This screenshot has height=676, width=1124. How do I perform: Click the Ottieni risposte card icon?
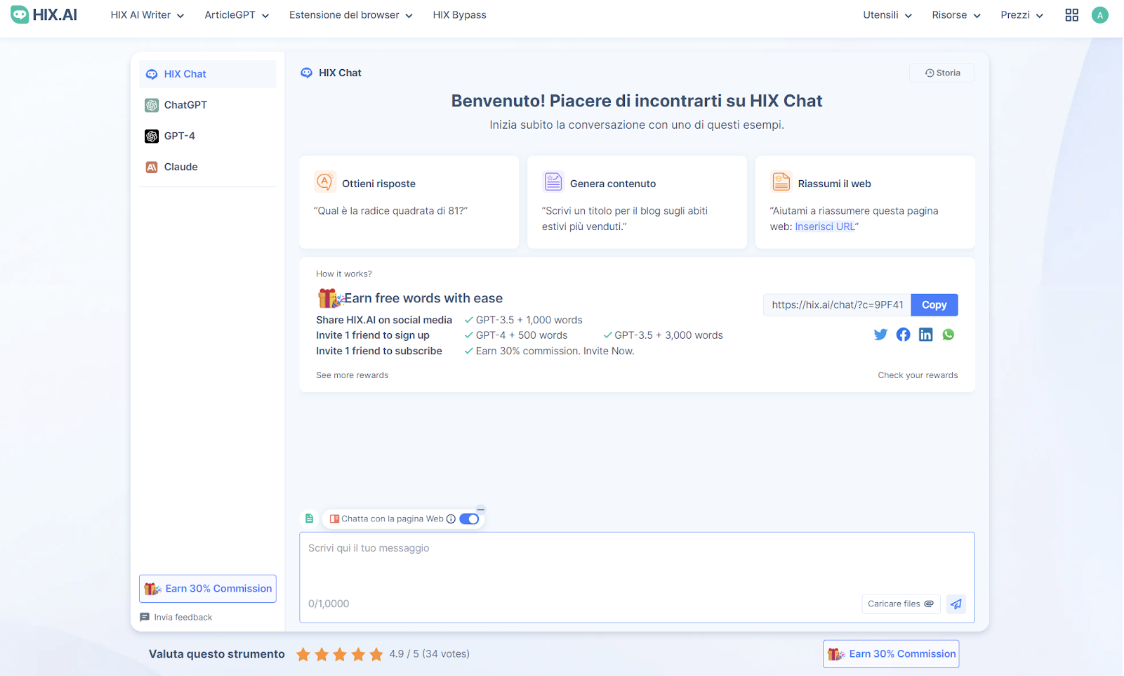[x=325, y=182]
